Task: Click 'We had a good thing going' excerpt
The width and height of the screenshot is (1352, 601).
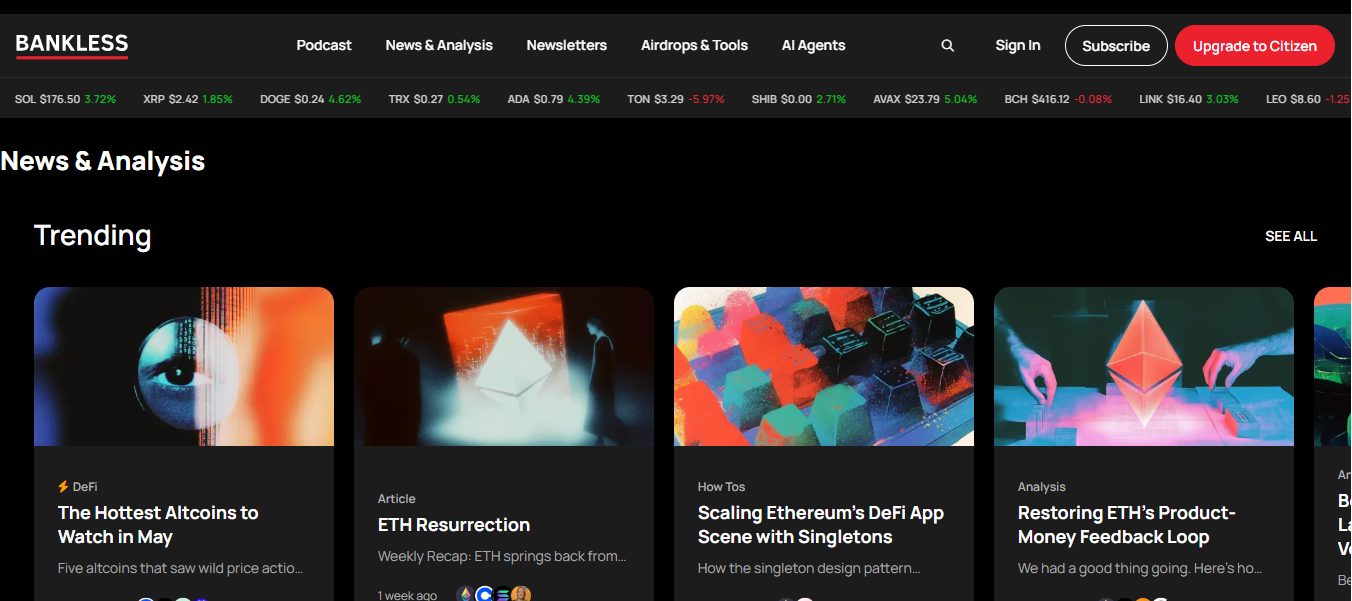Action: click(x=1140, y=568)
